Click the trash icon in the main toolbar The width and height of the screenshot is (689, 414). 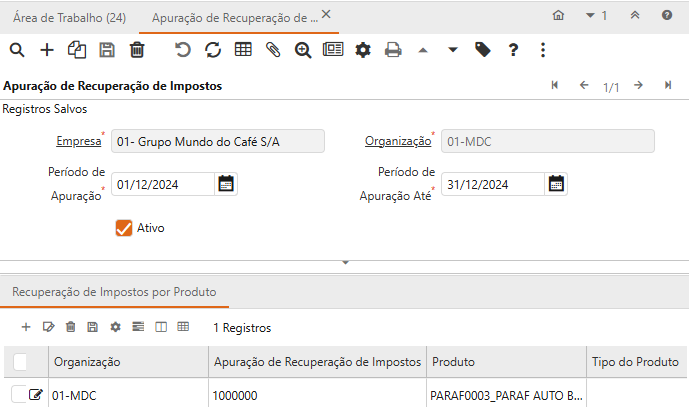pos(137,50)
